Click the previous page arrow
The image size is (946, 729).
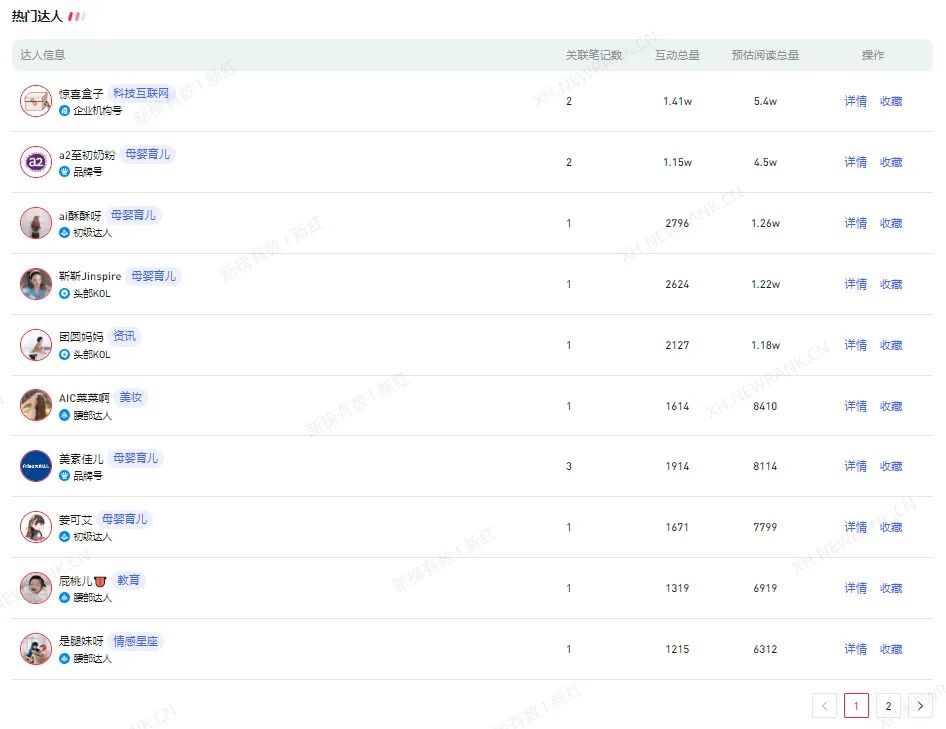point(824,706)
